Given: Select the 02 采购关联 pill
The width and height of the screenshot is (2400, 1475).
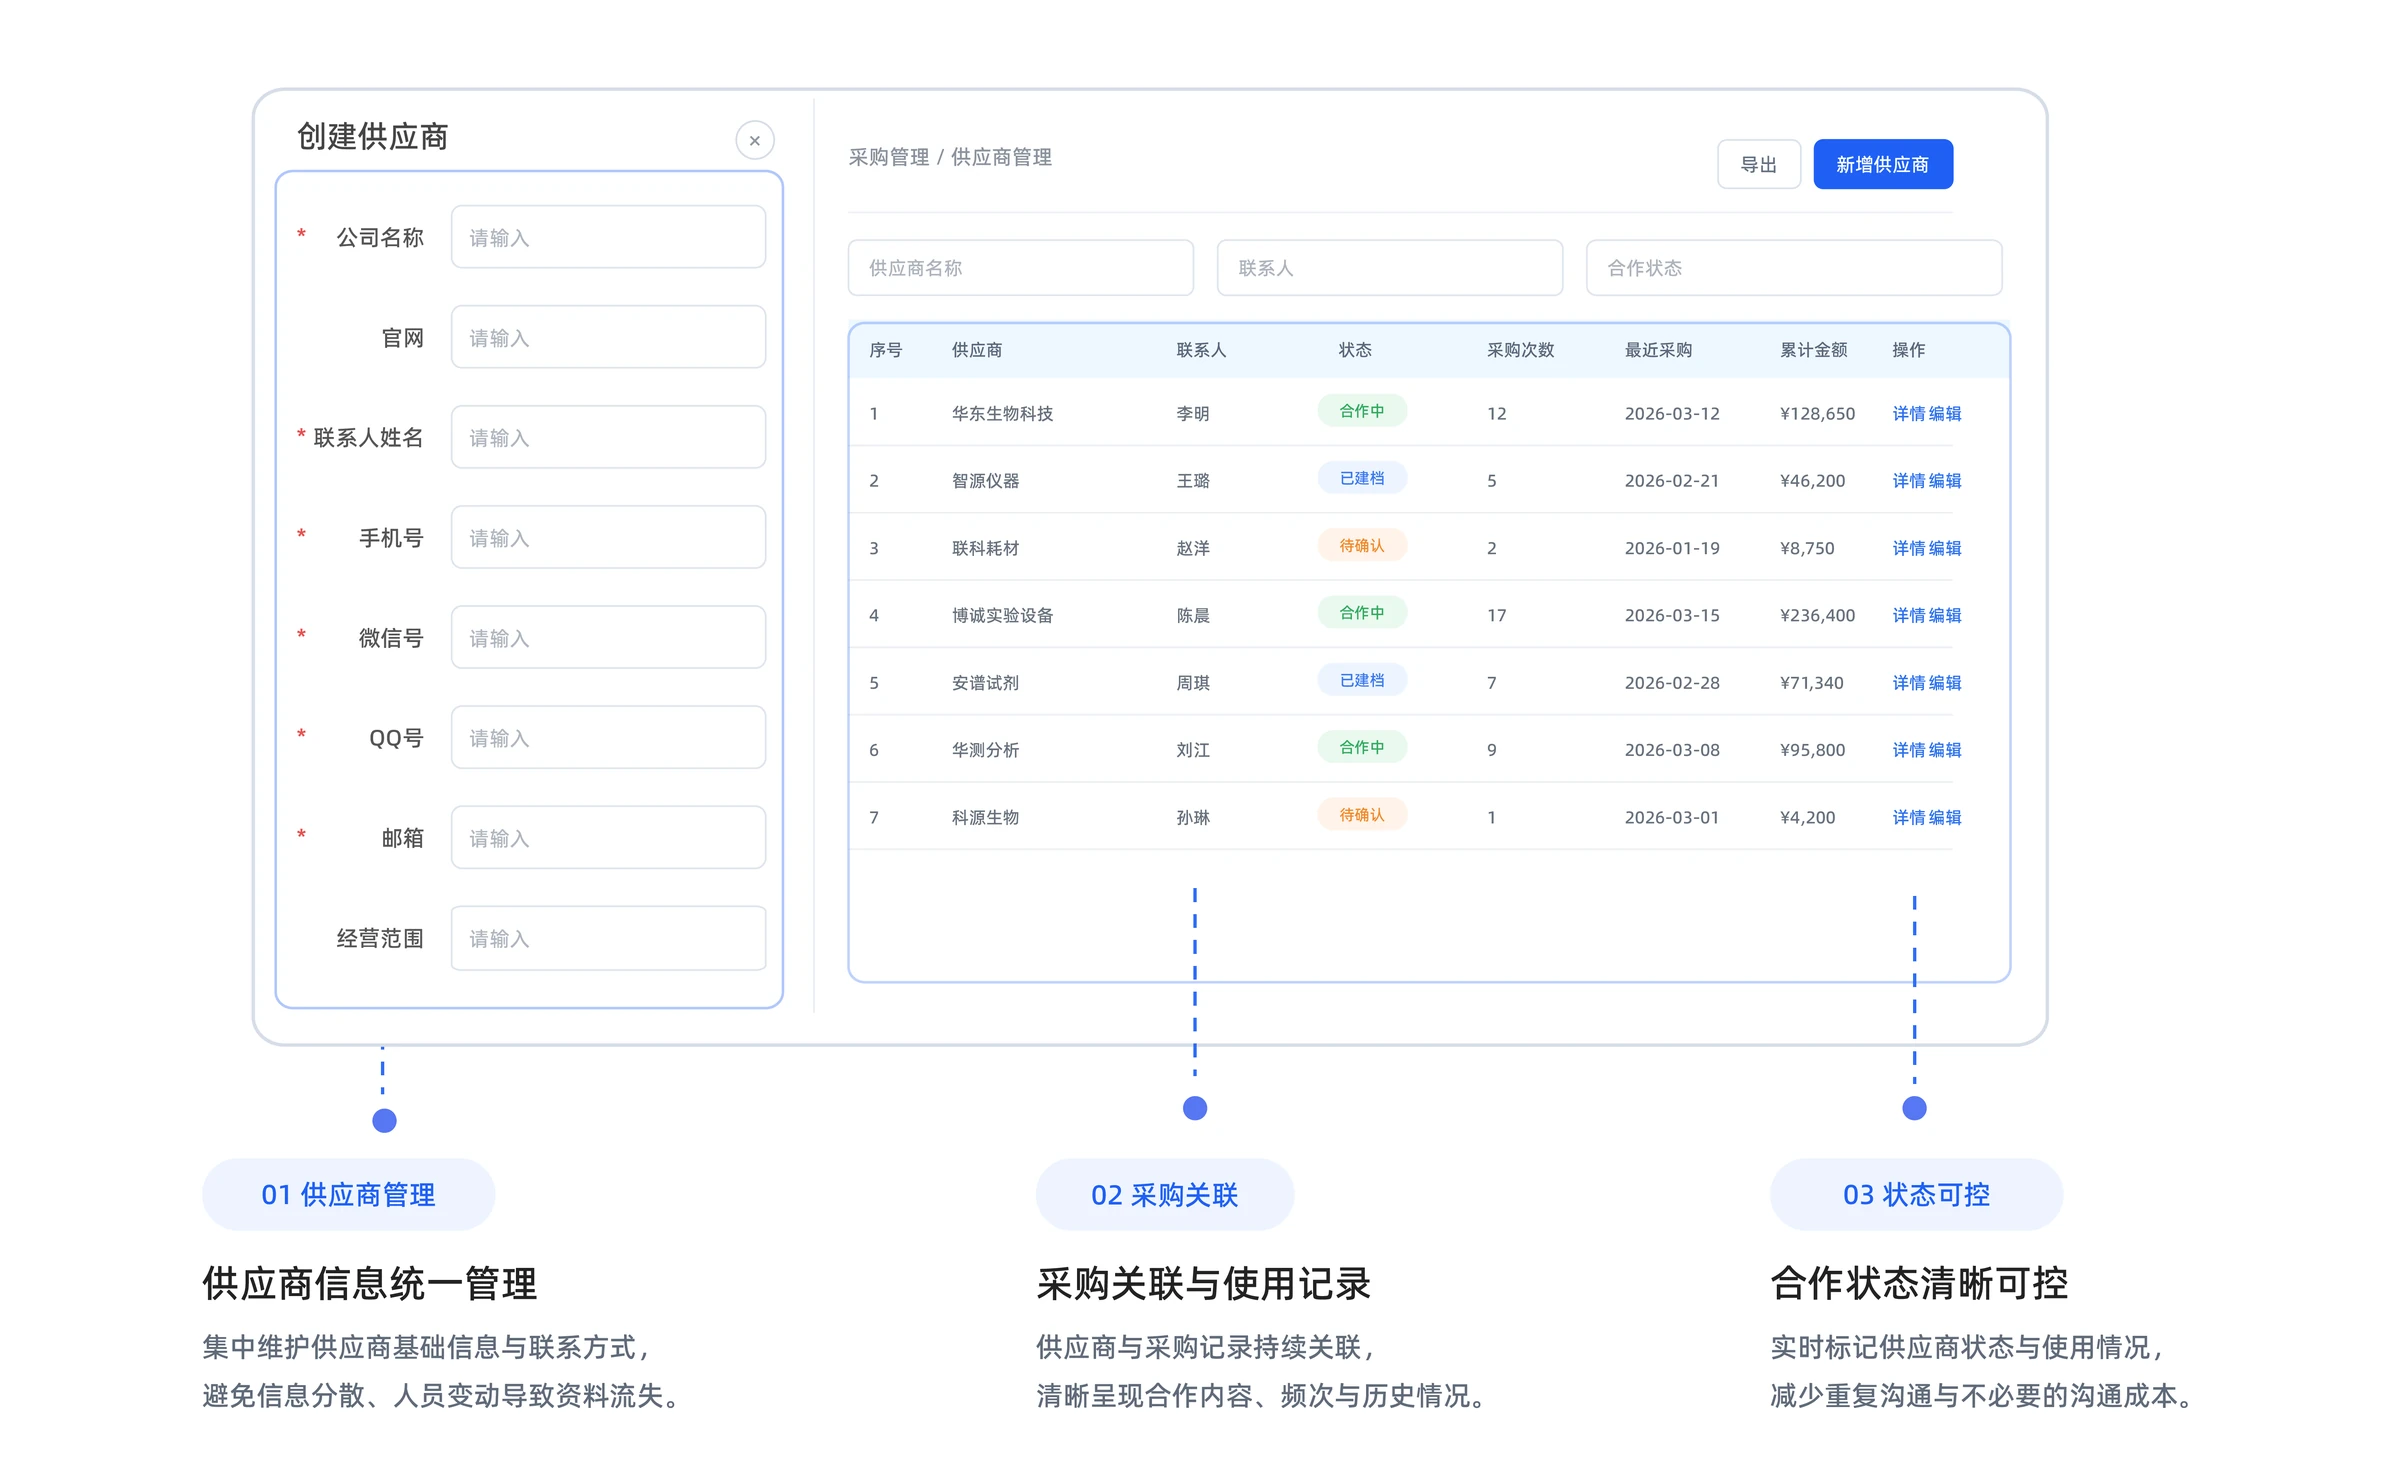Looking at the screenshot, I should point(1165,1194).
